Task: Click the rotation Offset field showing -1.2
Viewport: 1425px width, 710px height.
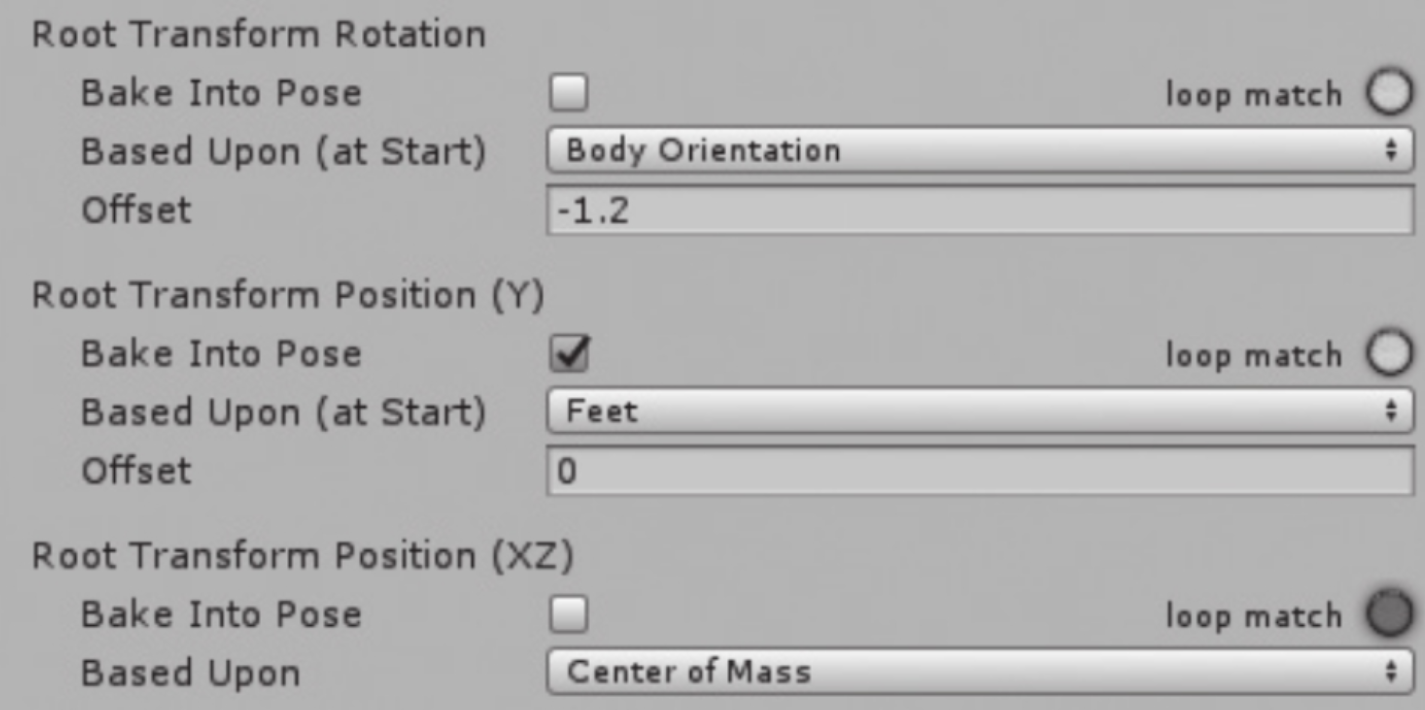Action: 979,211
